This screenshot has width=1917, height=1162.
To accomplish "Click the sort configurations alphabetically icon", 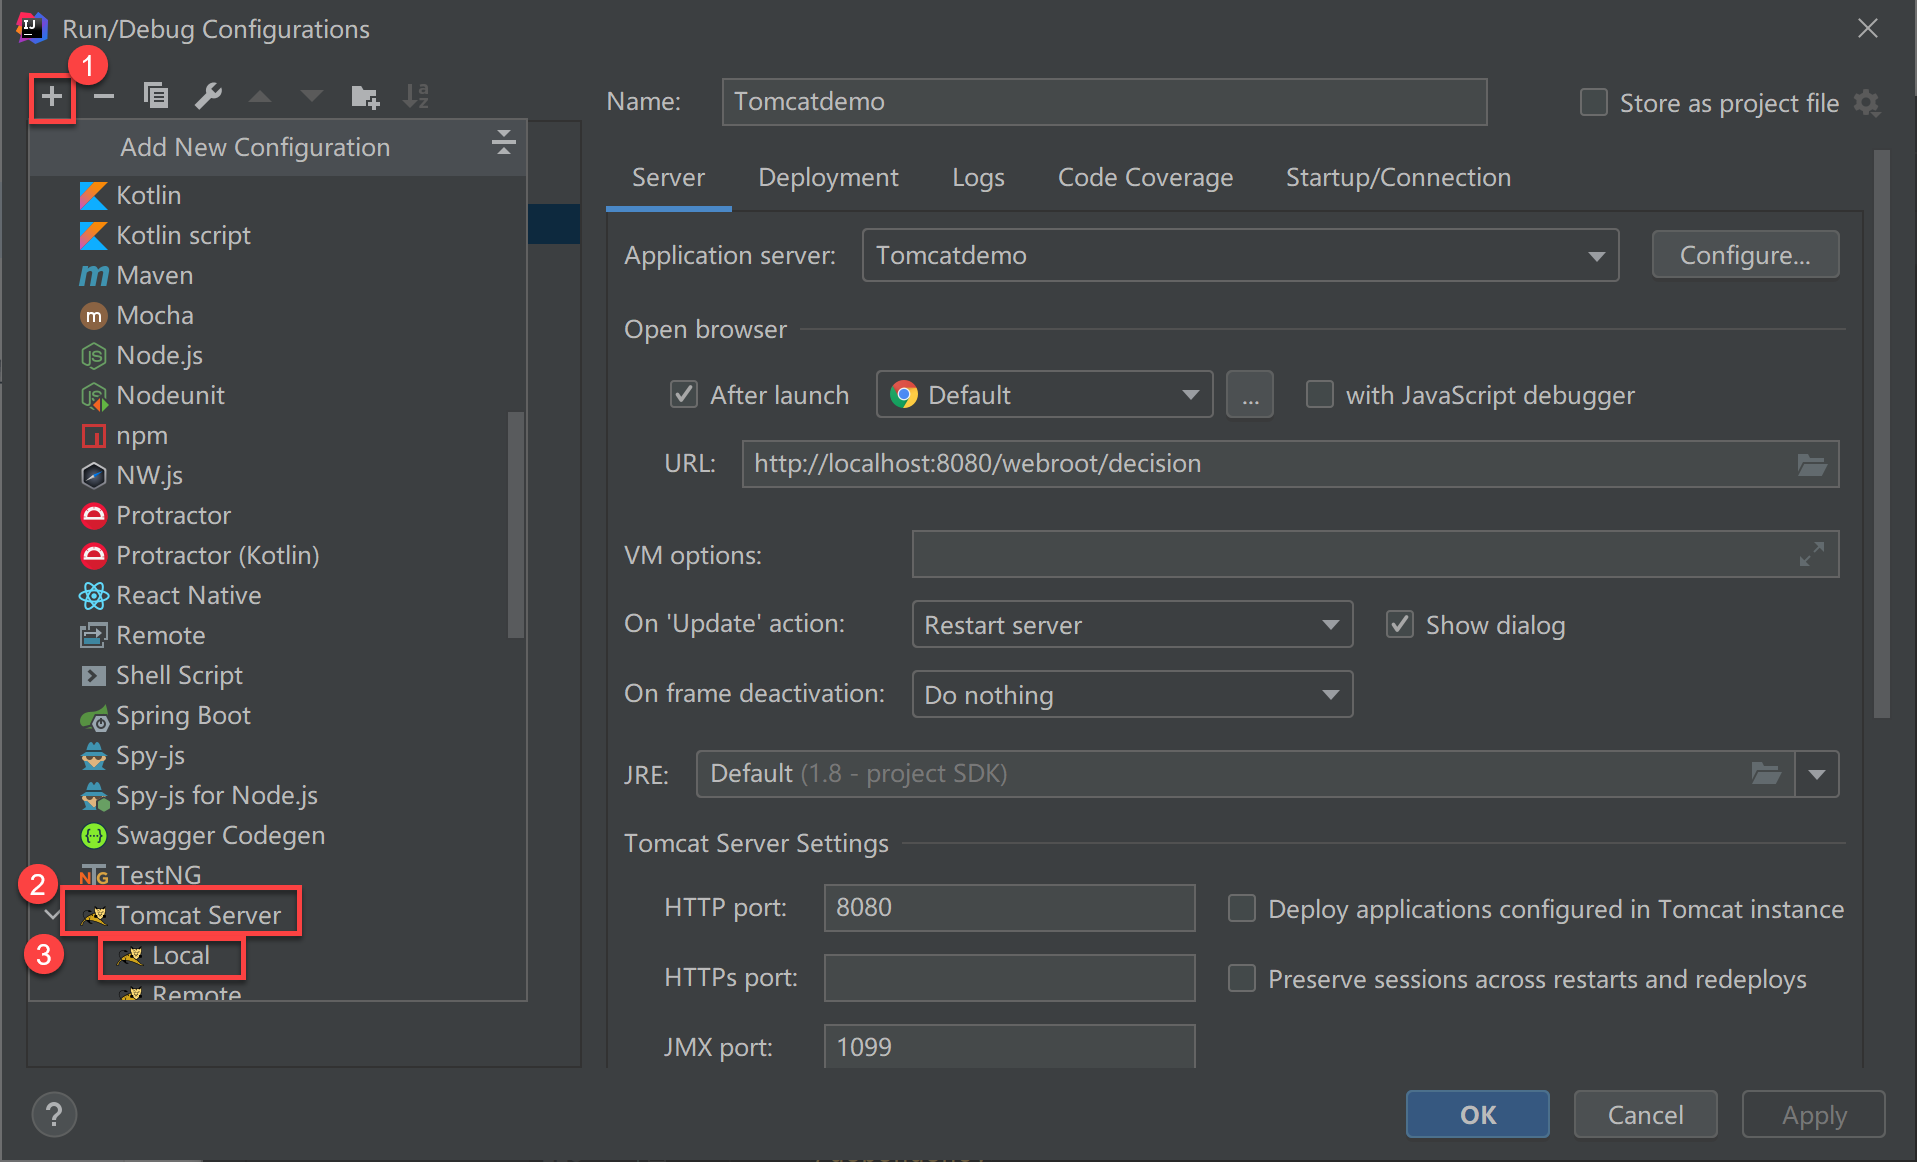I will pyautogui.click(x=416, y=97).
